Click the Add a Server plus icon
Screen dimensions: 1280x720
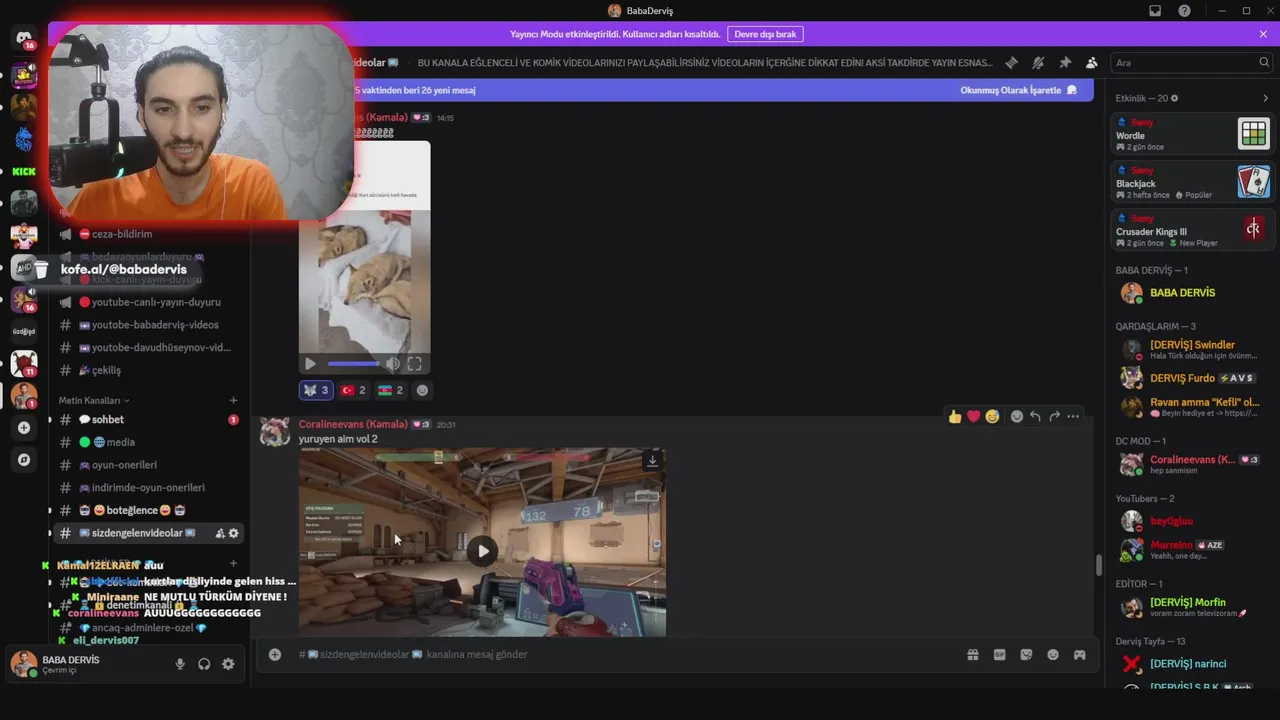coord(24,428)
